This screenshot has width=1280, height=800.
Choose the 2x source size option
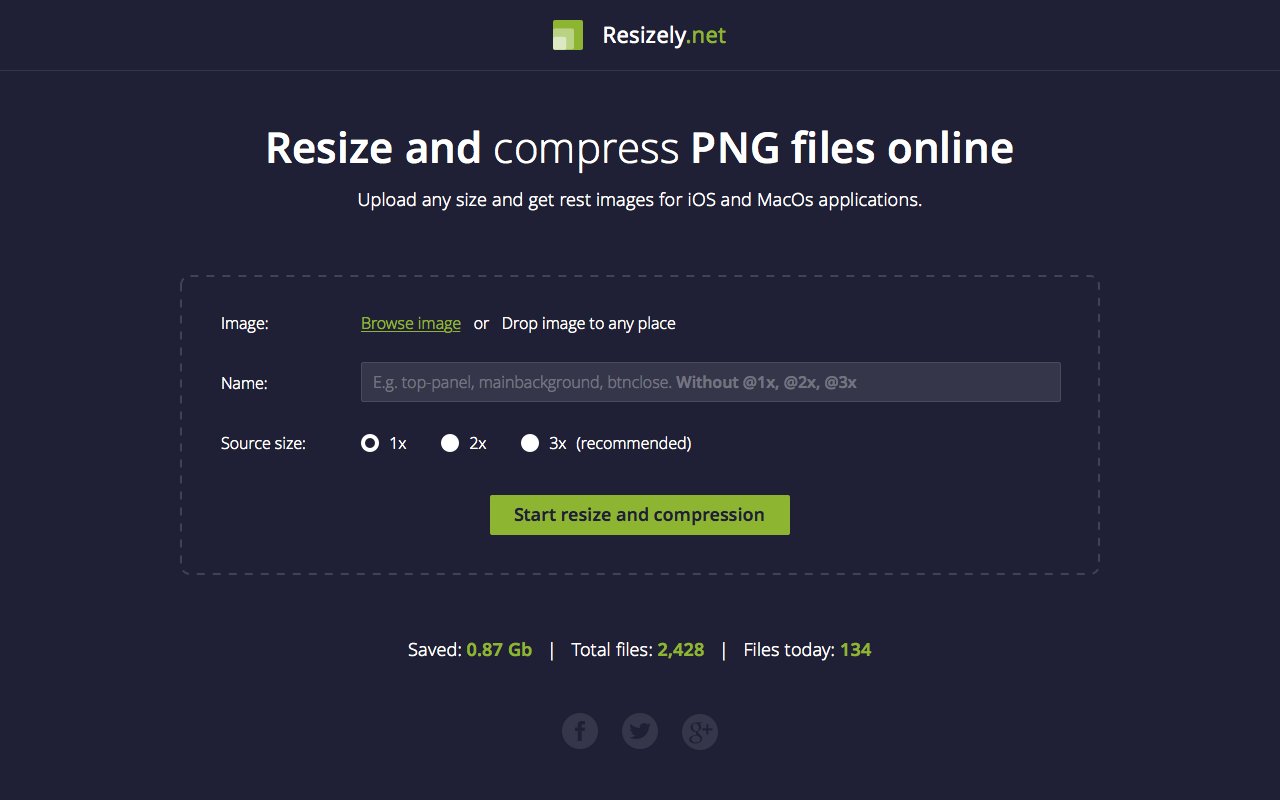click(450, 443)
